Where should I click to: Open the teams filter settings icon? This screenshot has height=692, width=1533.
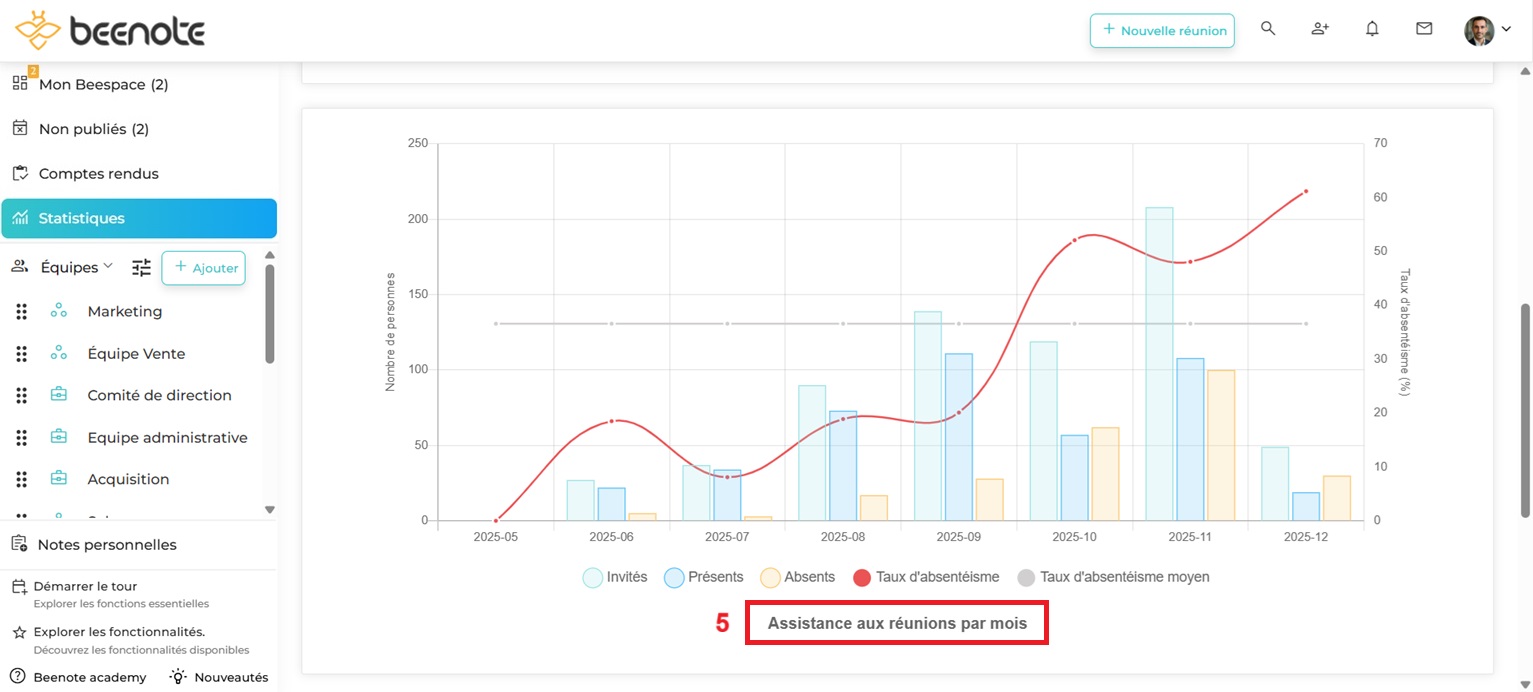141,267
